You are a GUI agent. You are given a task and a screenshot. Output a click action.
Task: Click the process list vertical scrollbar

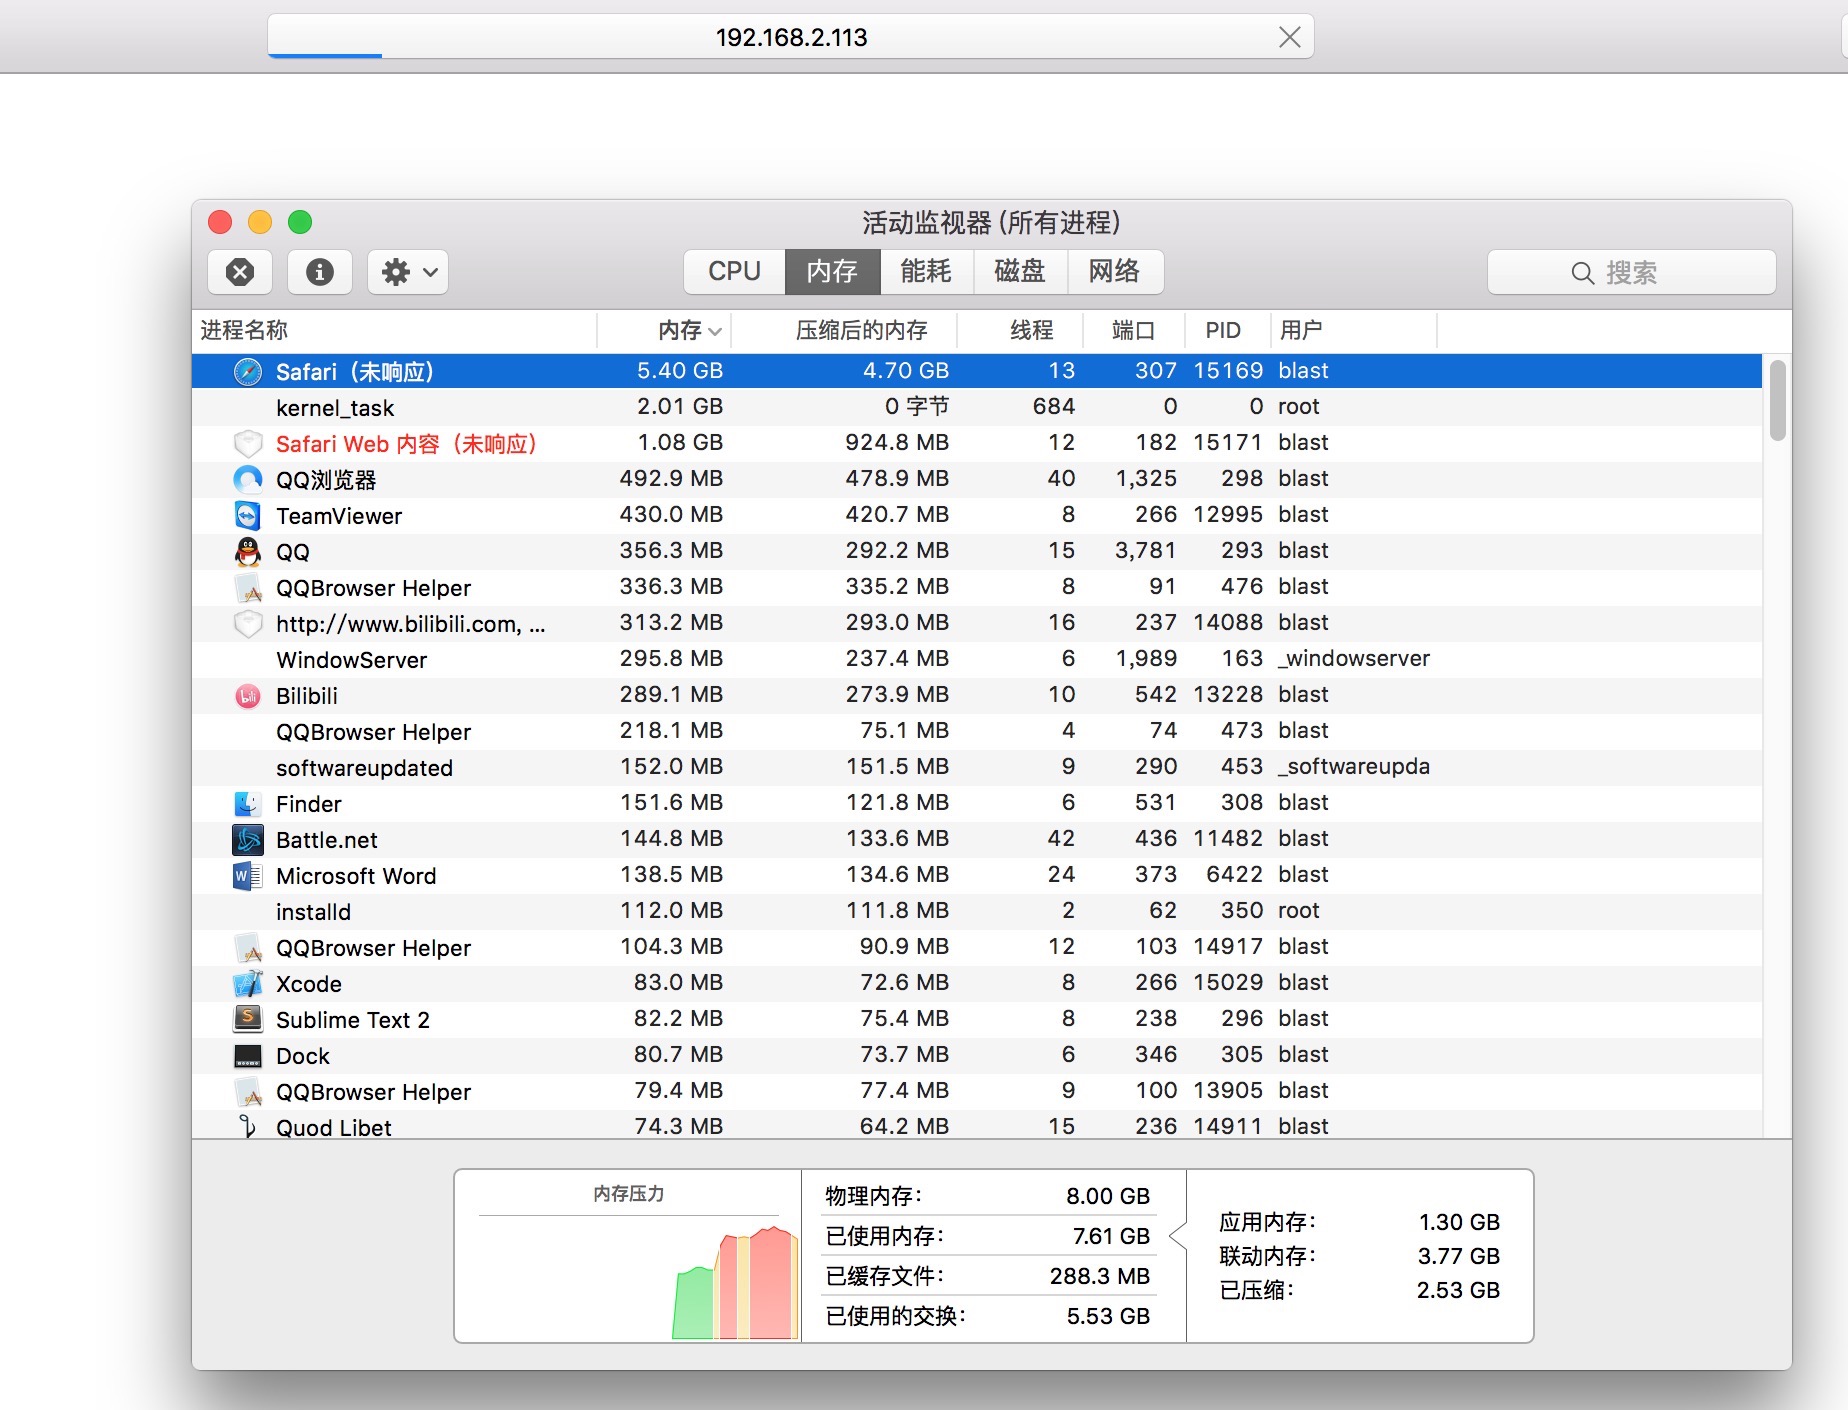click(1777, 401)
